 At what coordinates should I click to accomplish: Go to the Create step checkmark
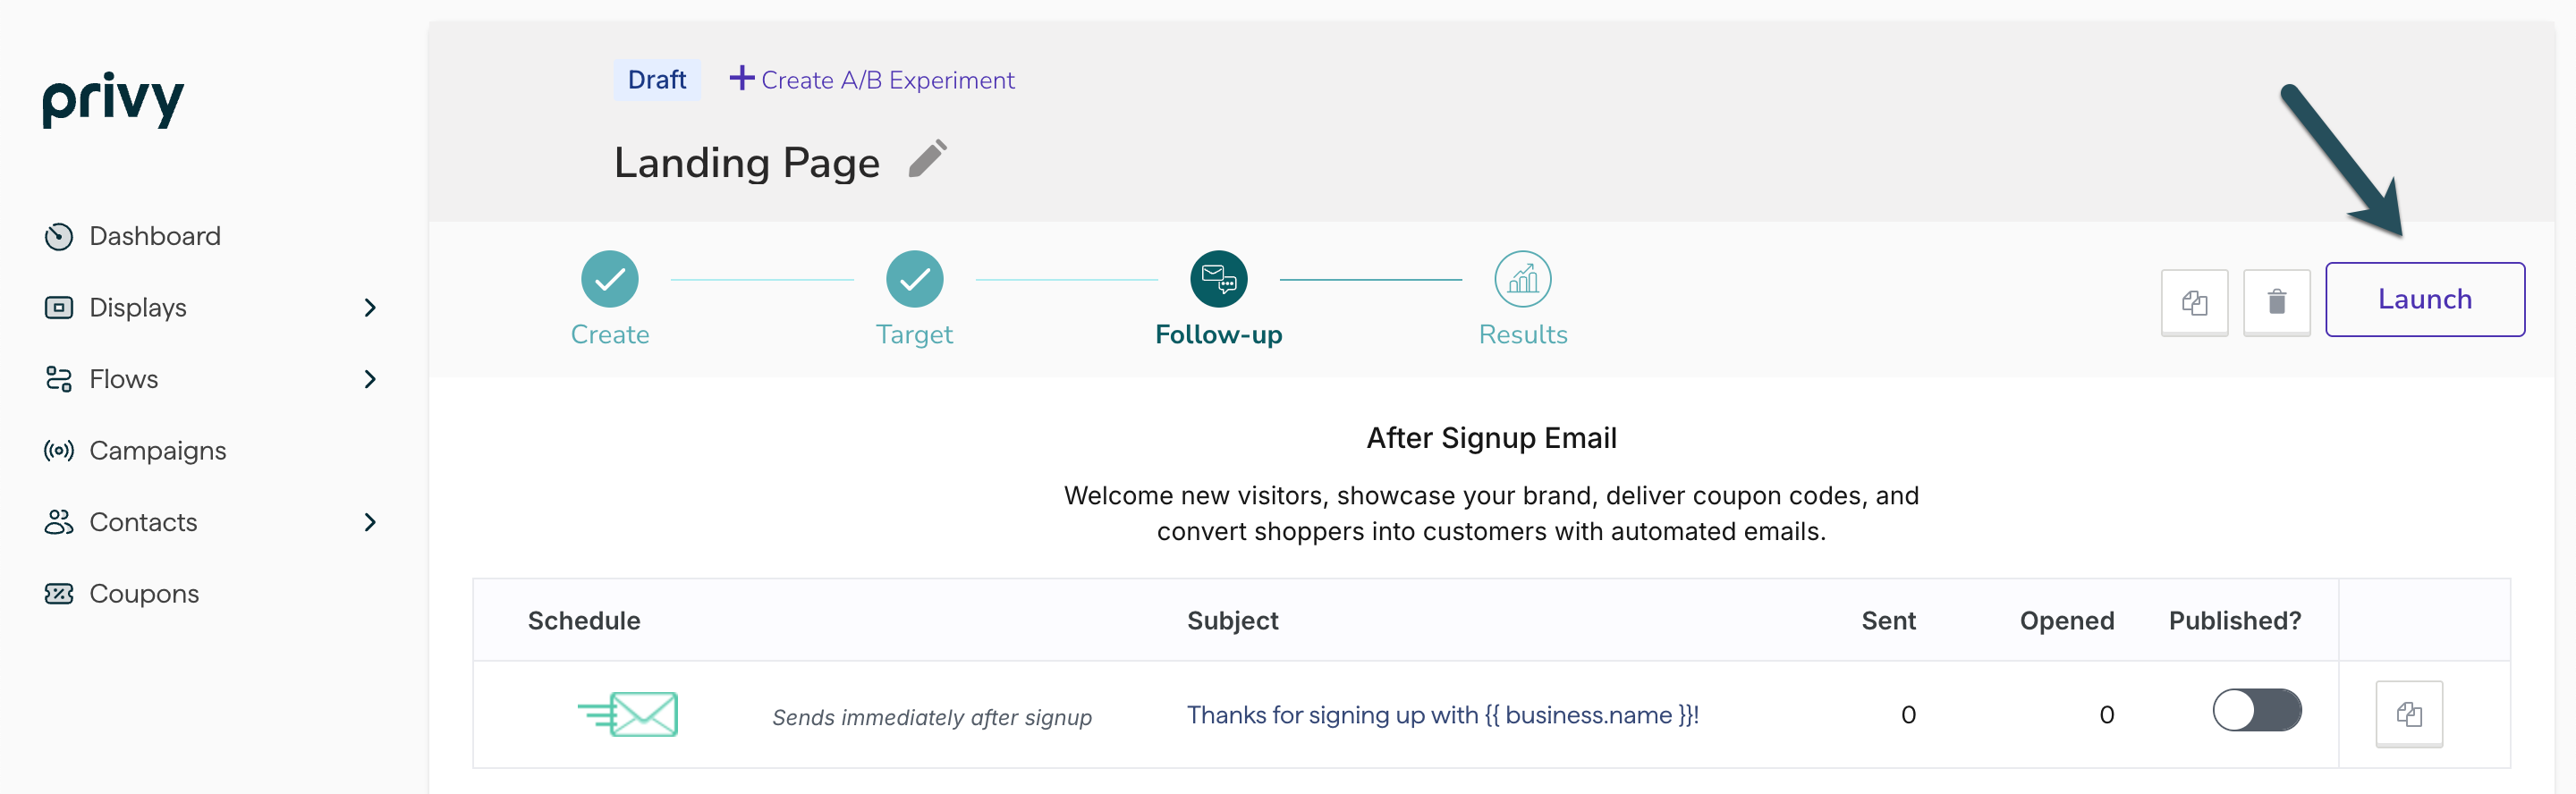click(609, 279)
